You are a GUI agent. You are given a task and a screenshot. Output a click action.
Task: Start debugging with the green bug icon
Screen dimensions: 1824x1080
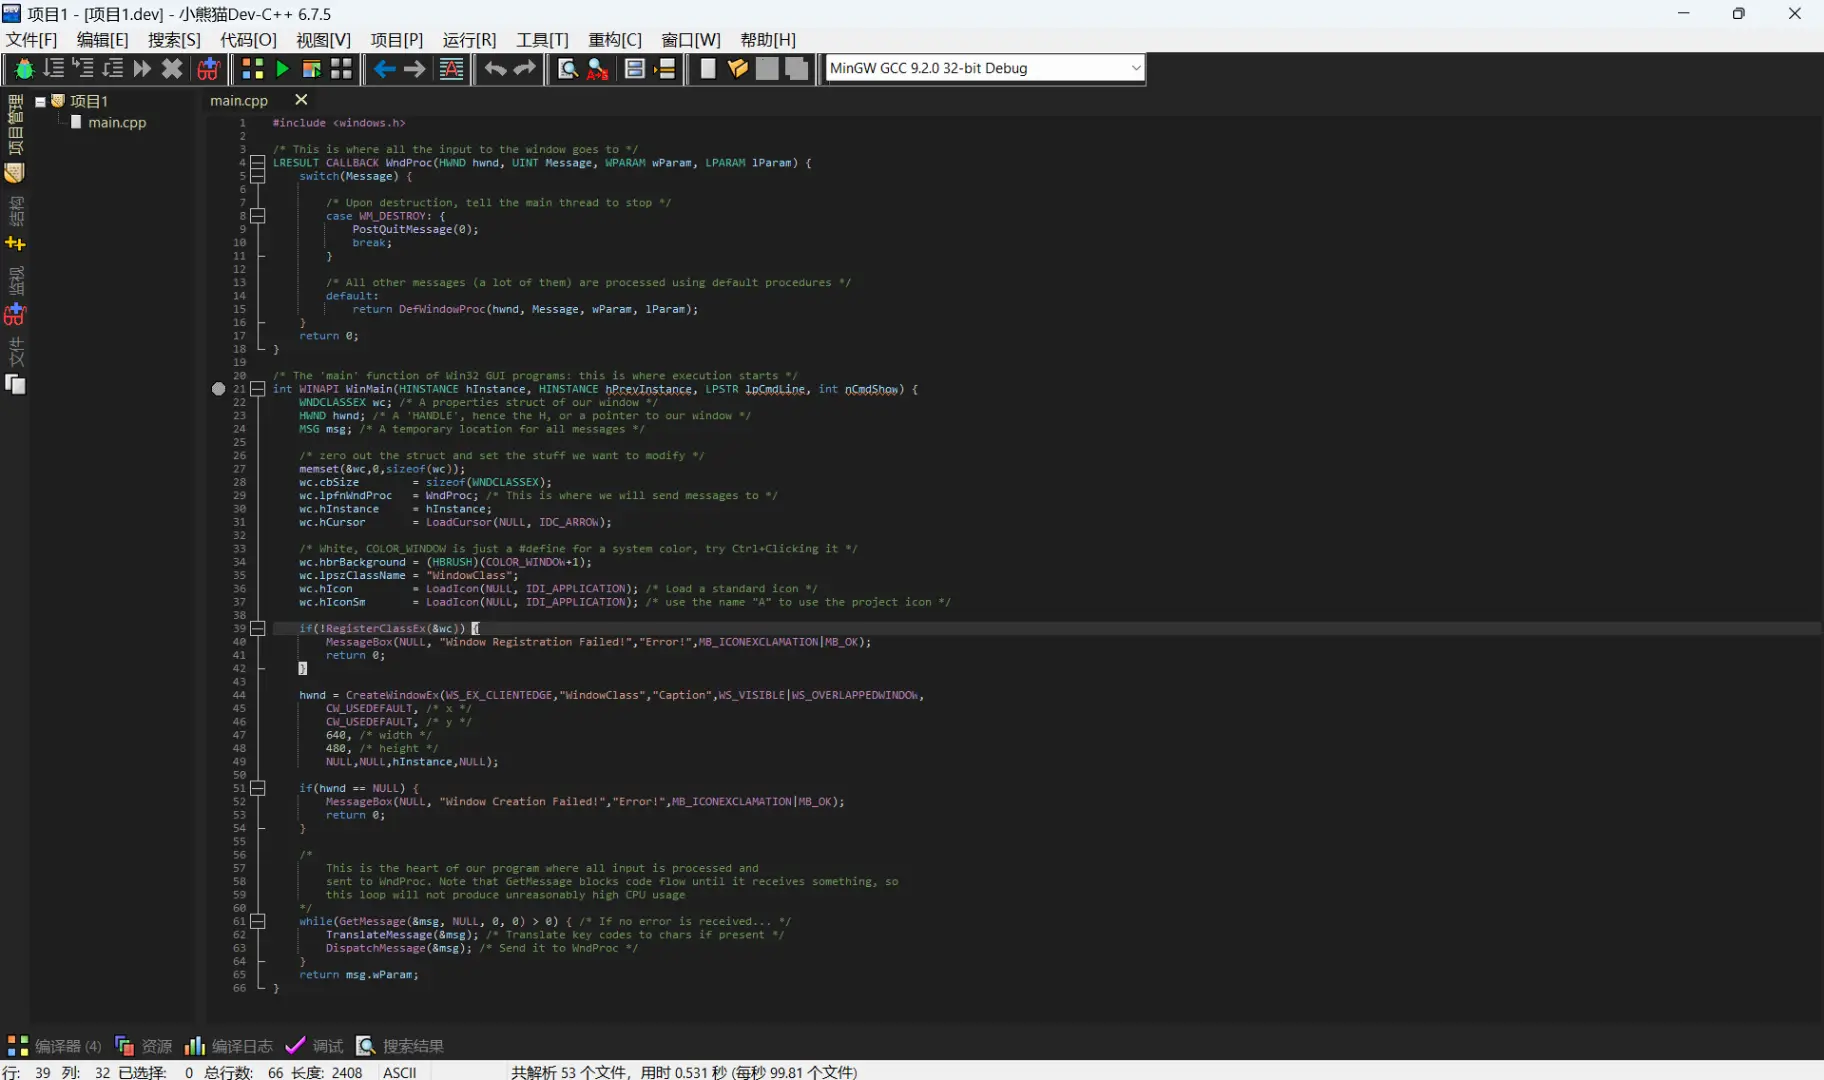[x=24, y=68]
